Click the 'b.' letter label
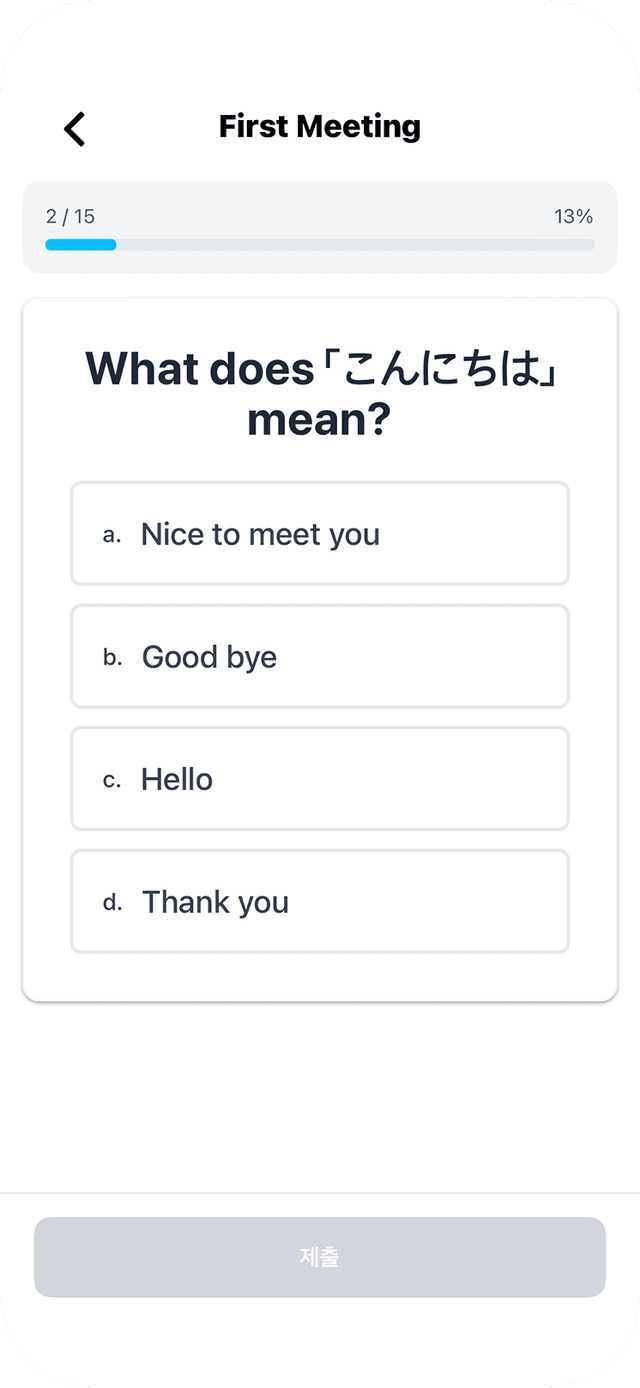Image resolution: width=640 pixels, height=1388 pixels. click(x=113, y=657)
